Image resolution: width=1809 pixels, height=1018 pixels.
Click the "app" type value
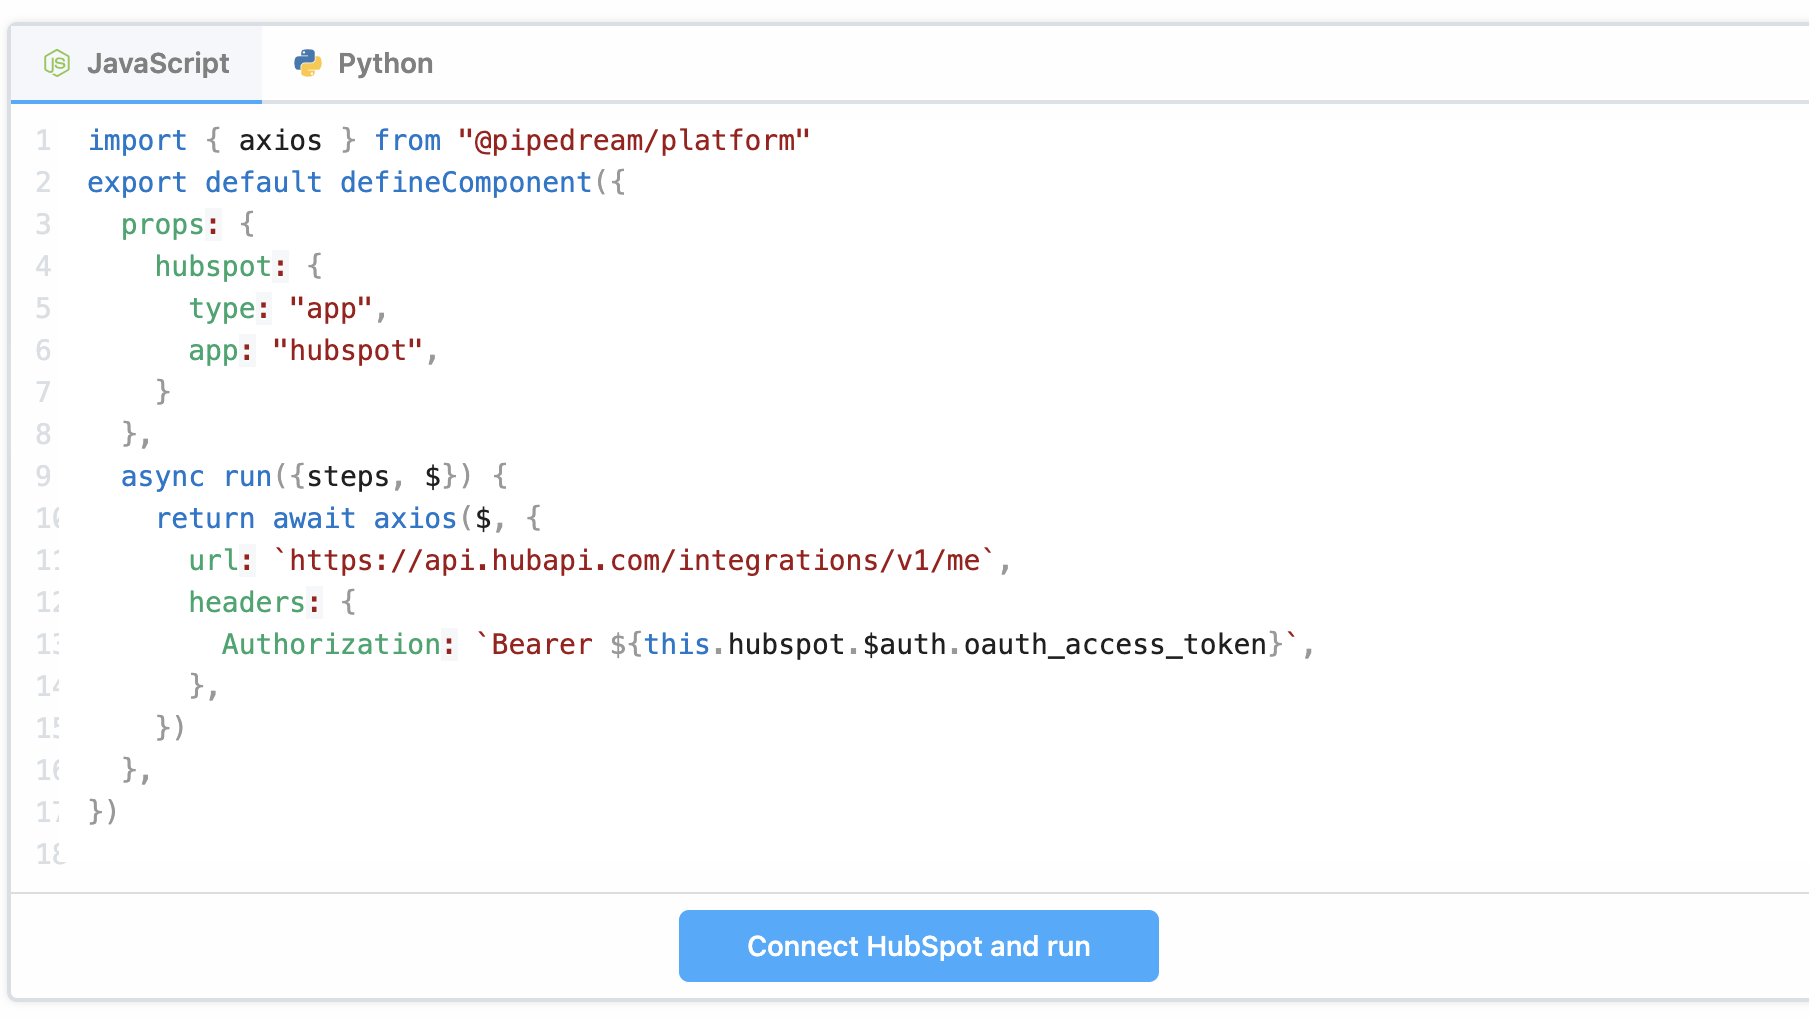point(331,308)
